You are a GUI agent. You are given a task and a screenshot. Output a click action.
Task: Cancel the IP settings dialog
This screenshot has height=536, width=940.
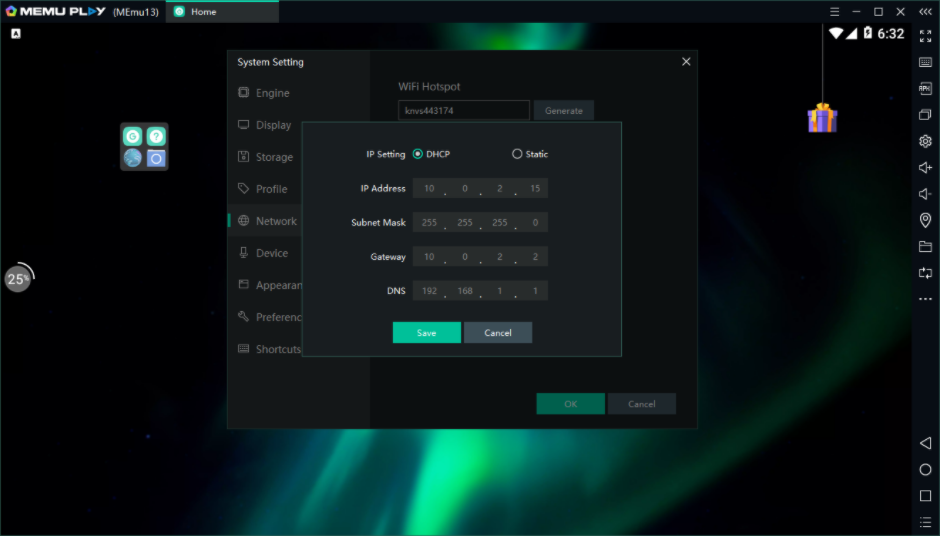[497, 333]
